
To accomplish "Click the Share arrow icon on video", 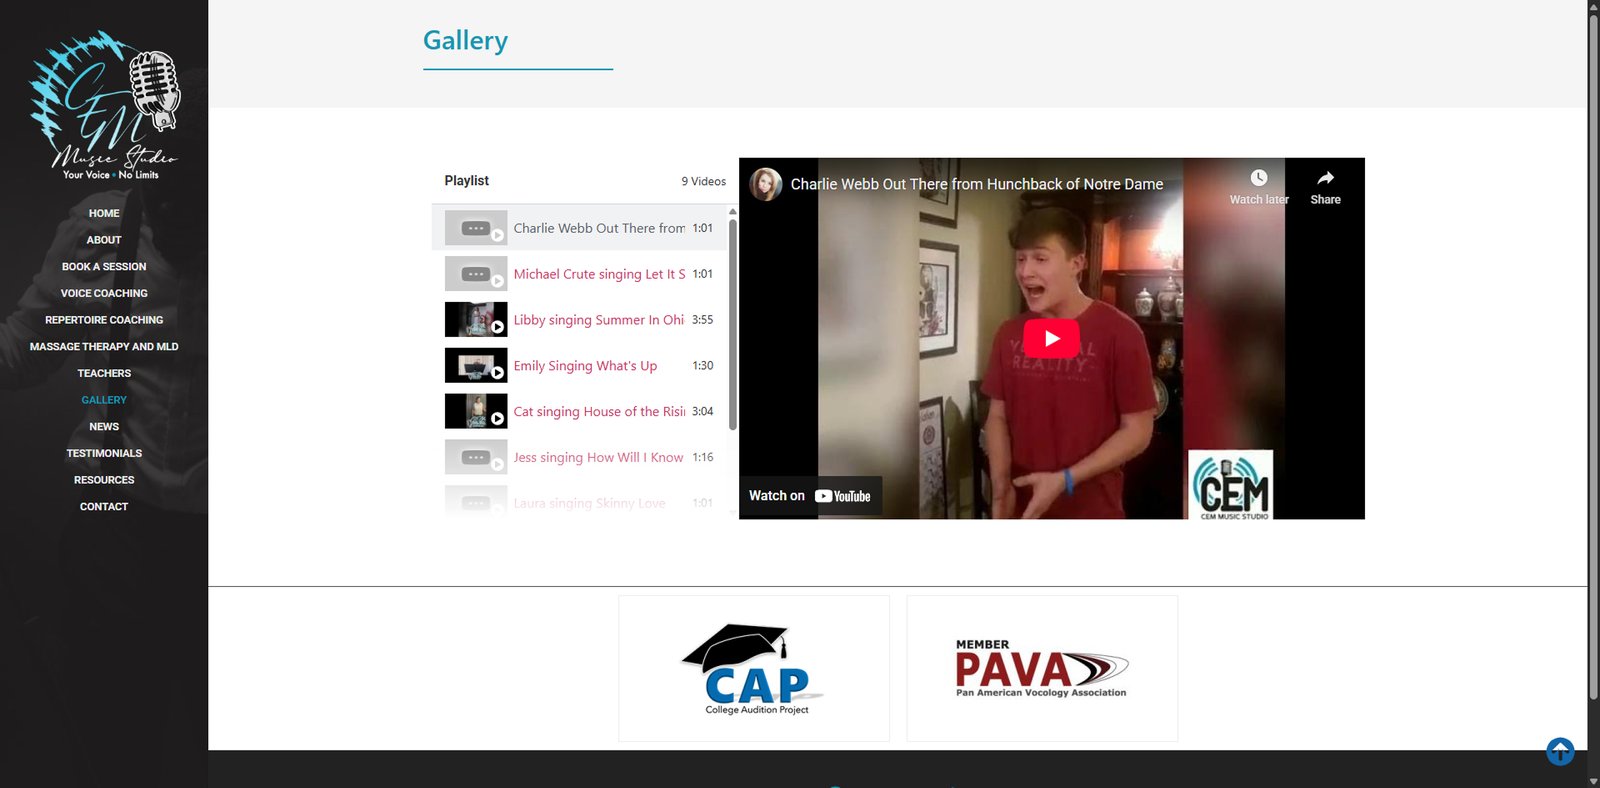I will tap(1325, 178).
